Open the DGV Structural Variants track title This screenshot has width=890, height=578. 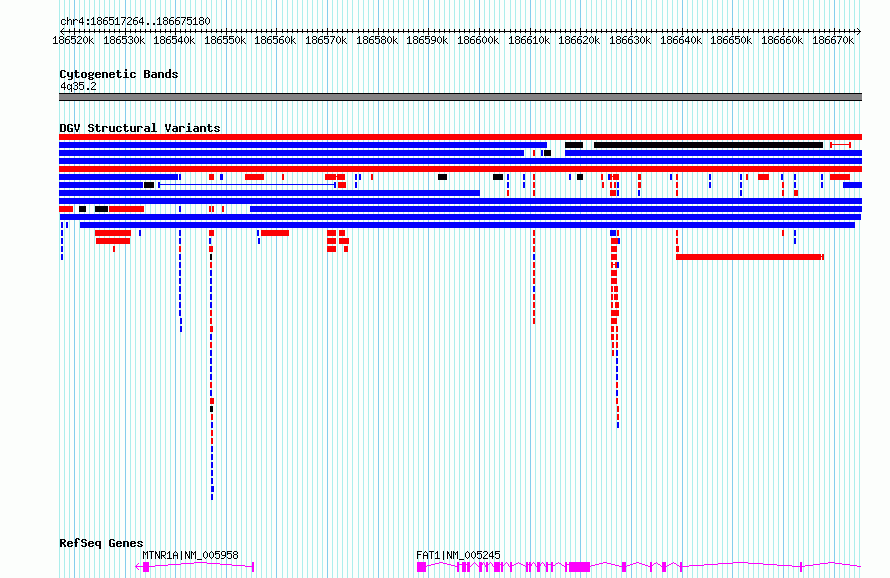140,128
